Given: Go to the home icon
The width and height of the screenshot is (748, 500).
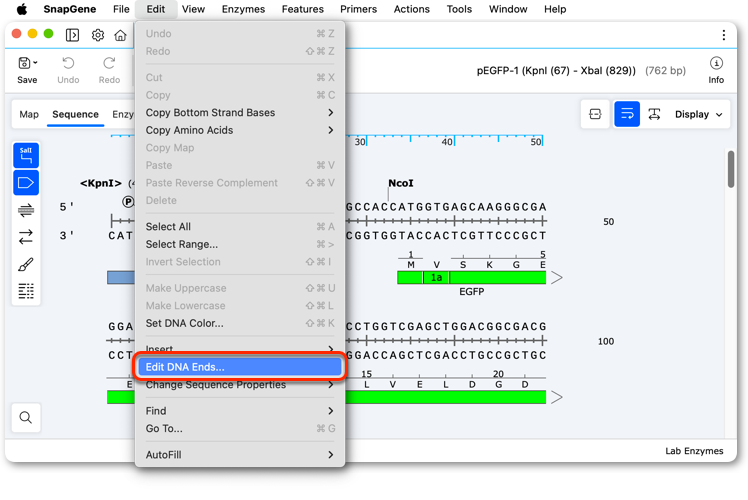Looking at the screenshot, I should pyautogui.click(x=120, y=35).
